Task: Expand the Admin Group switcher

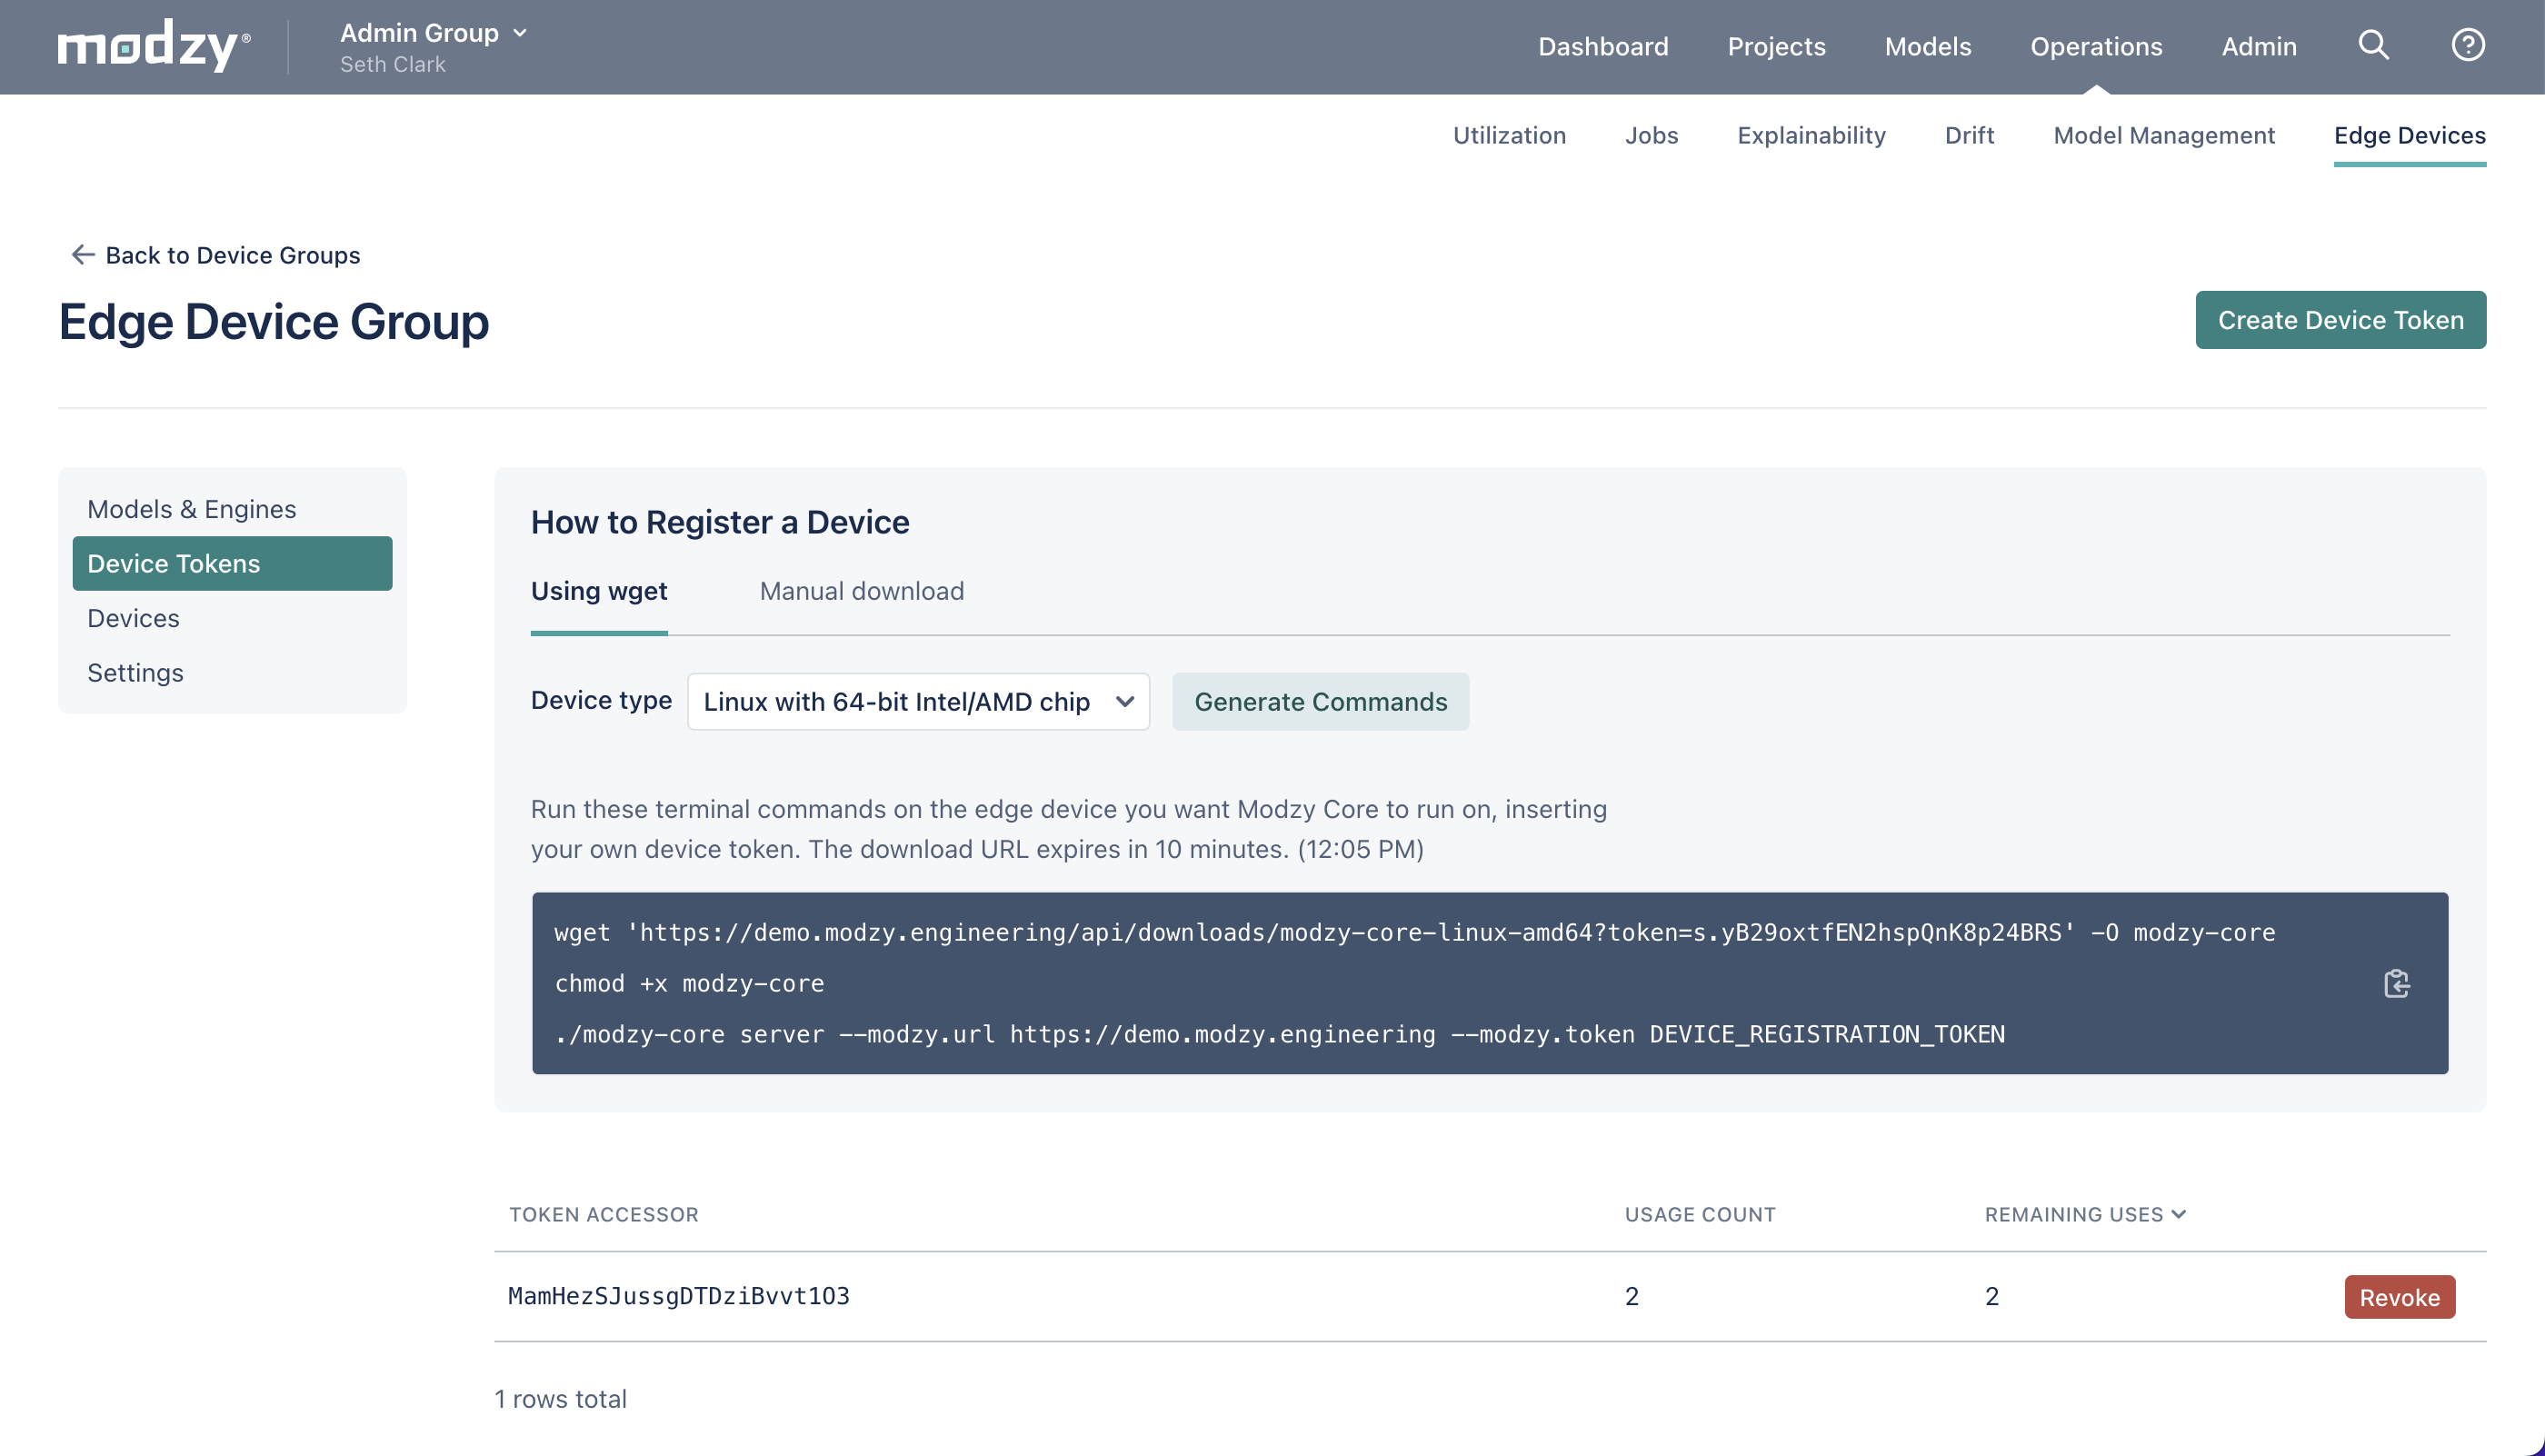Action: [x=434, y=33]
